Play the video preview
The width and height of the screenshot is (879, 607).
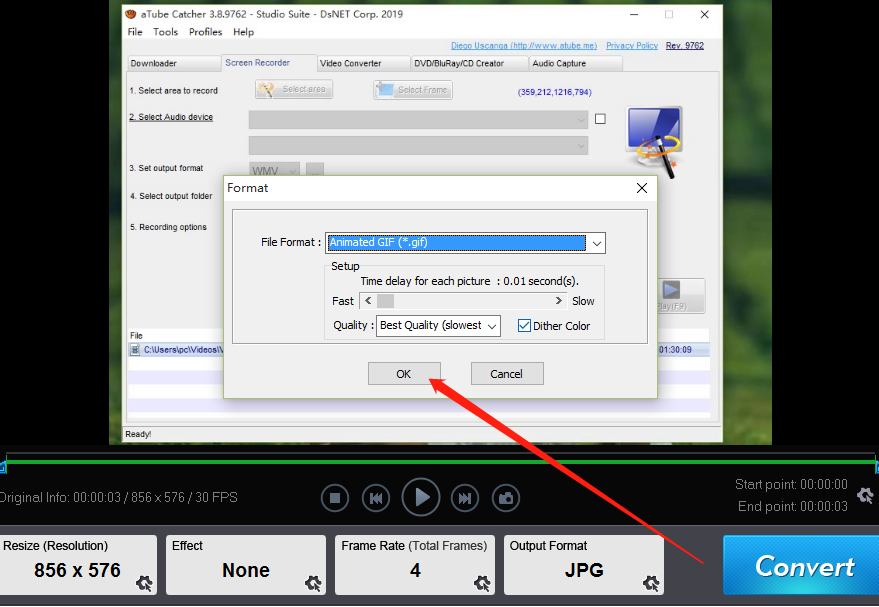(421, 497)
